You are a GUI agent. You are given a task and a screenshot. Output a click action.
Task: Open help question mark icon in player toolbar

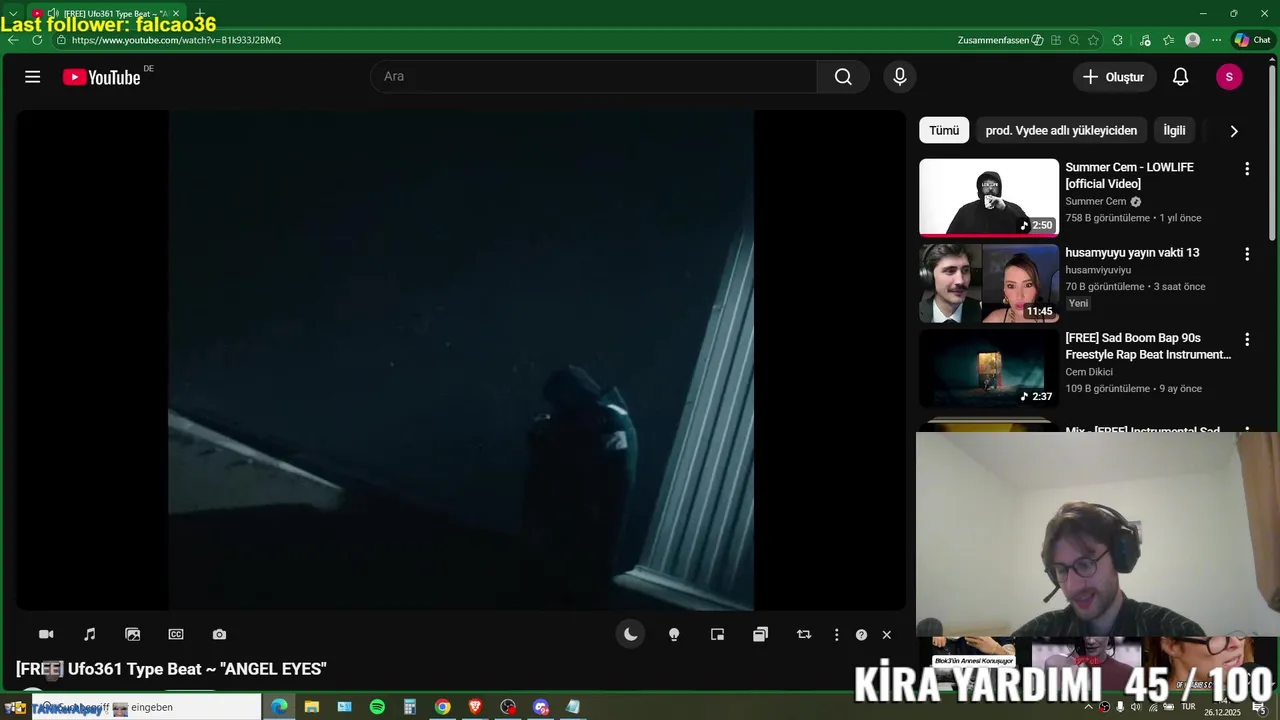coord(861,635)
